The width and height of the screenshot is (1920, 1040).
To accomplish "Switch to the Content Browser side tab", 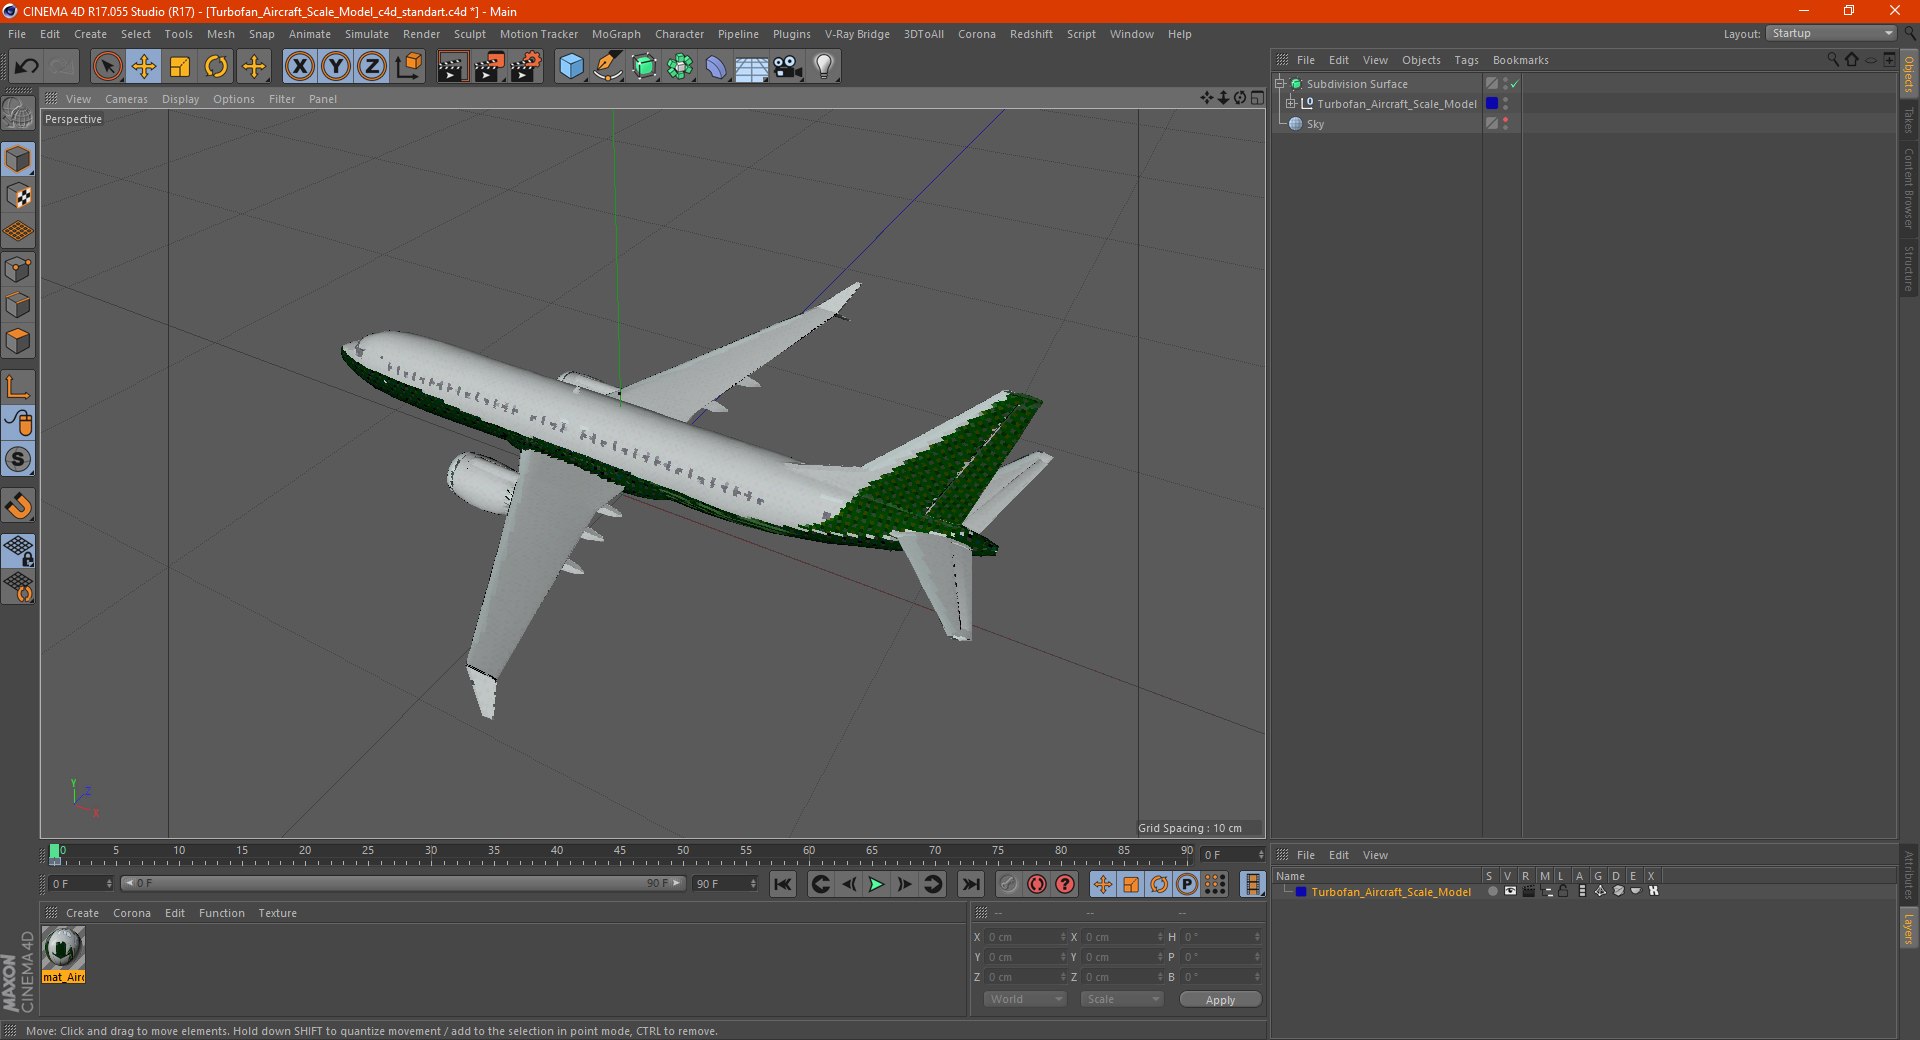I will pos(1909,188).
